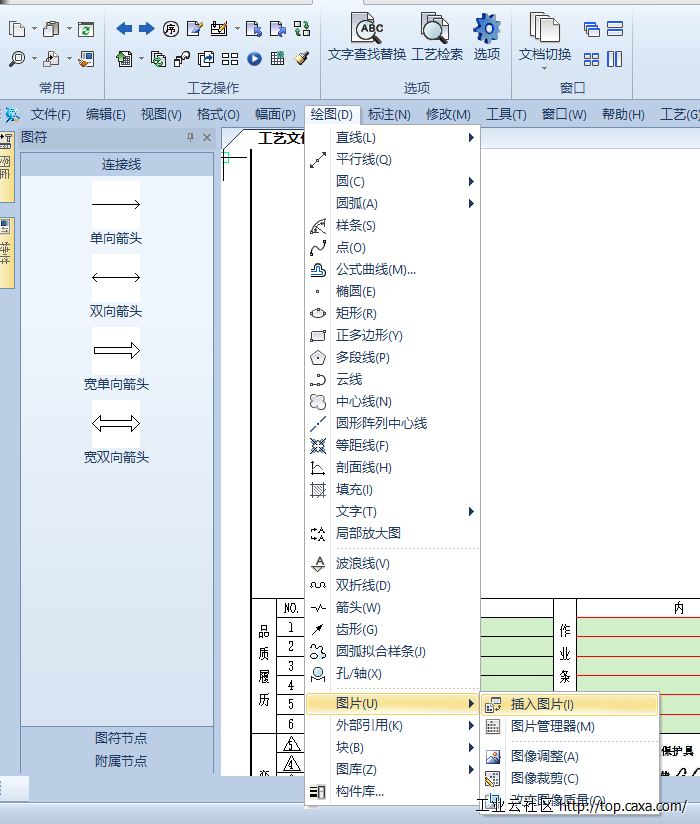Choose 等距线(F) menu entry

tap(392, 446)
